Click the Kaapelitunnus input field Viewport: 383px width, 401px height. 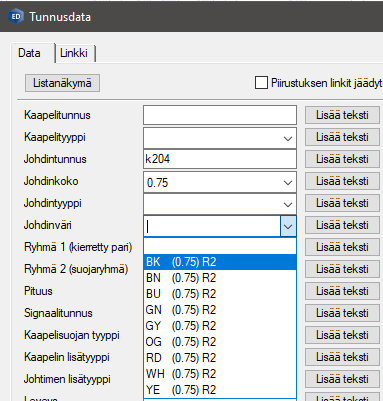[x=220, y=115]
